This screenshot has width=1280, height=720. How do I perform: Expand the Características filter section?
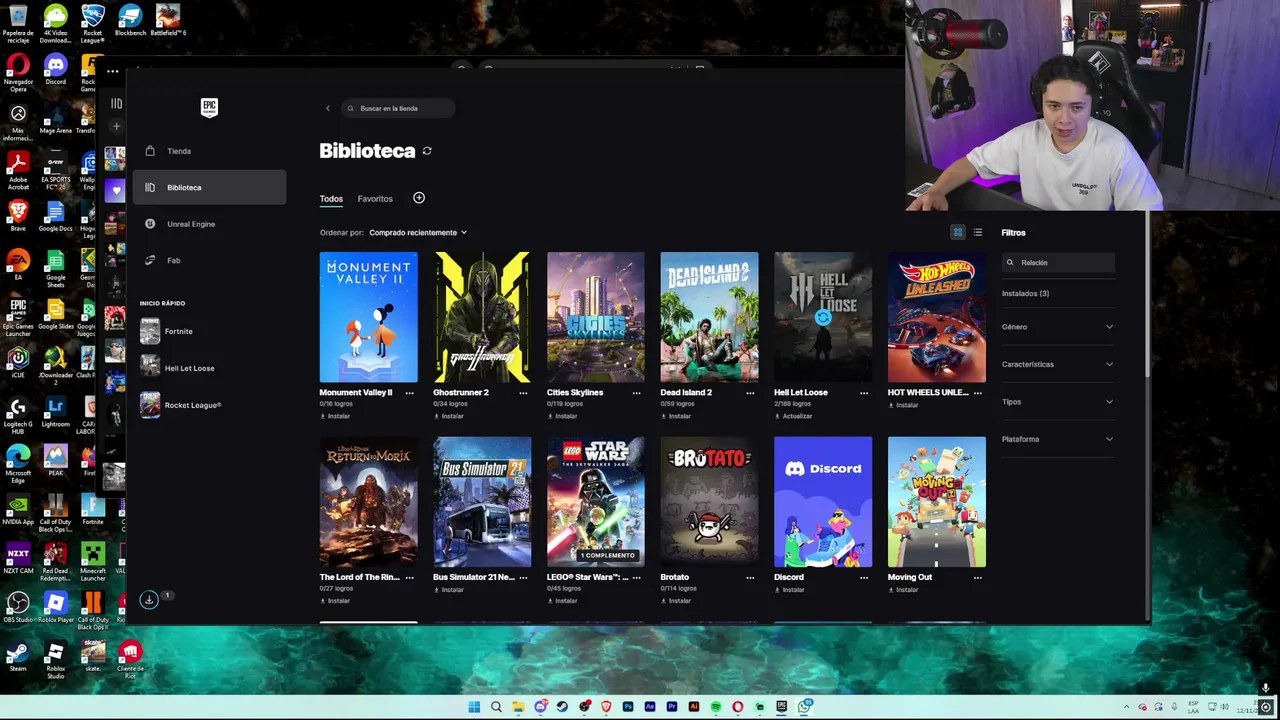click(1058, 364)
